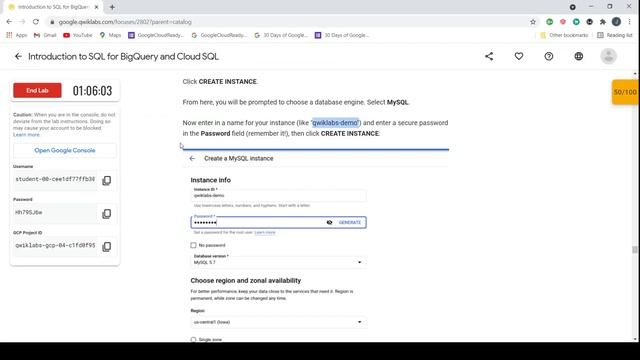Open the first 30 Days of Google bookmark
The height and width of the screenshot is (360, 640).
281,35
